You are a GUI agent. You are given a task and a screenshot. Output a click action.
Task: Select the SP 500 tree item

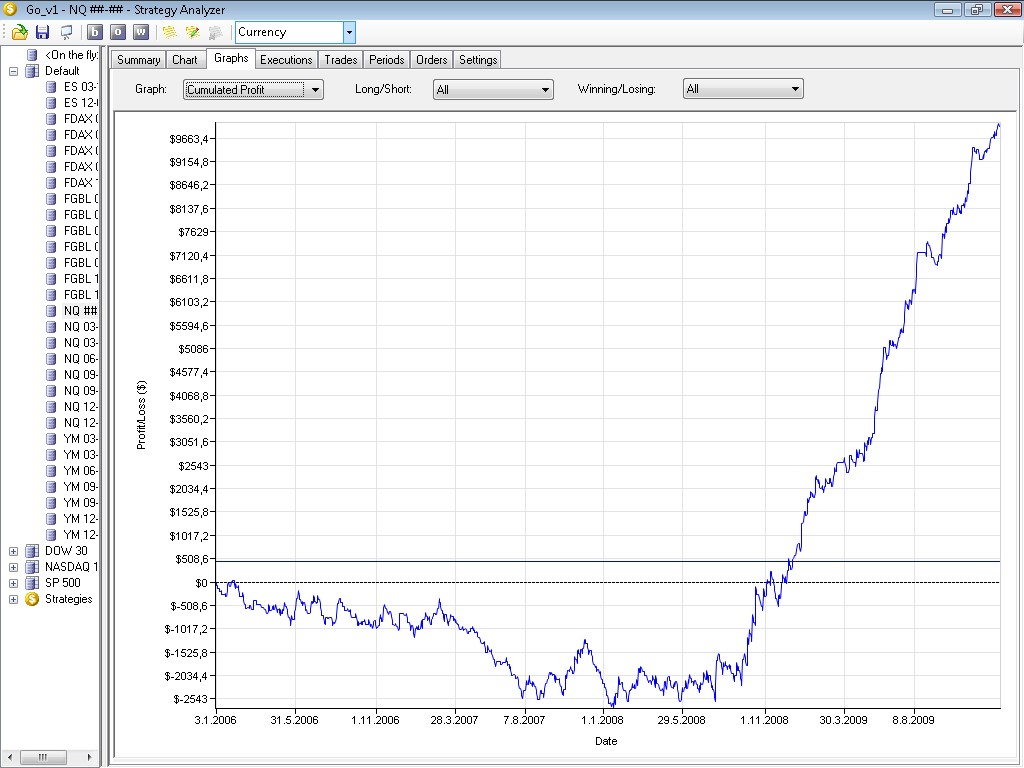[x=63, y=583]
